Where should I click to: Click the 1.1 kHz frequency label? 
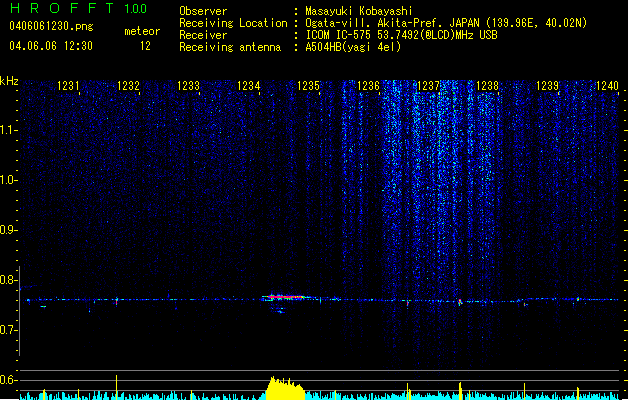[x=8, y=130]
